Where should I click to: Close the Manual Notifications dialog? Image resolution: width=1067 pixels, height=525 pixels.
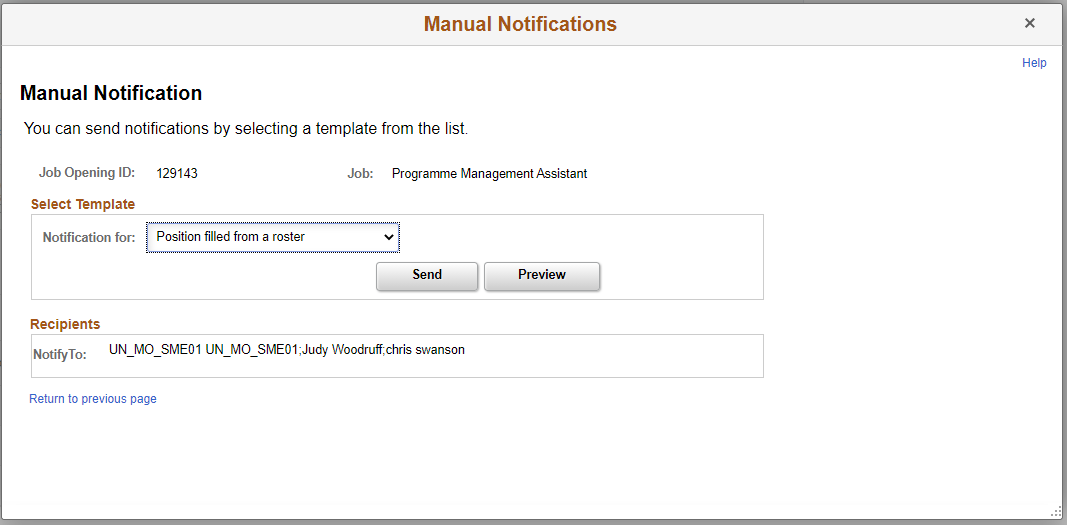coord(1030,23)
